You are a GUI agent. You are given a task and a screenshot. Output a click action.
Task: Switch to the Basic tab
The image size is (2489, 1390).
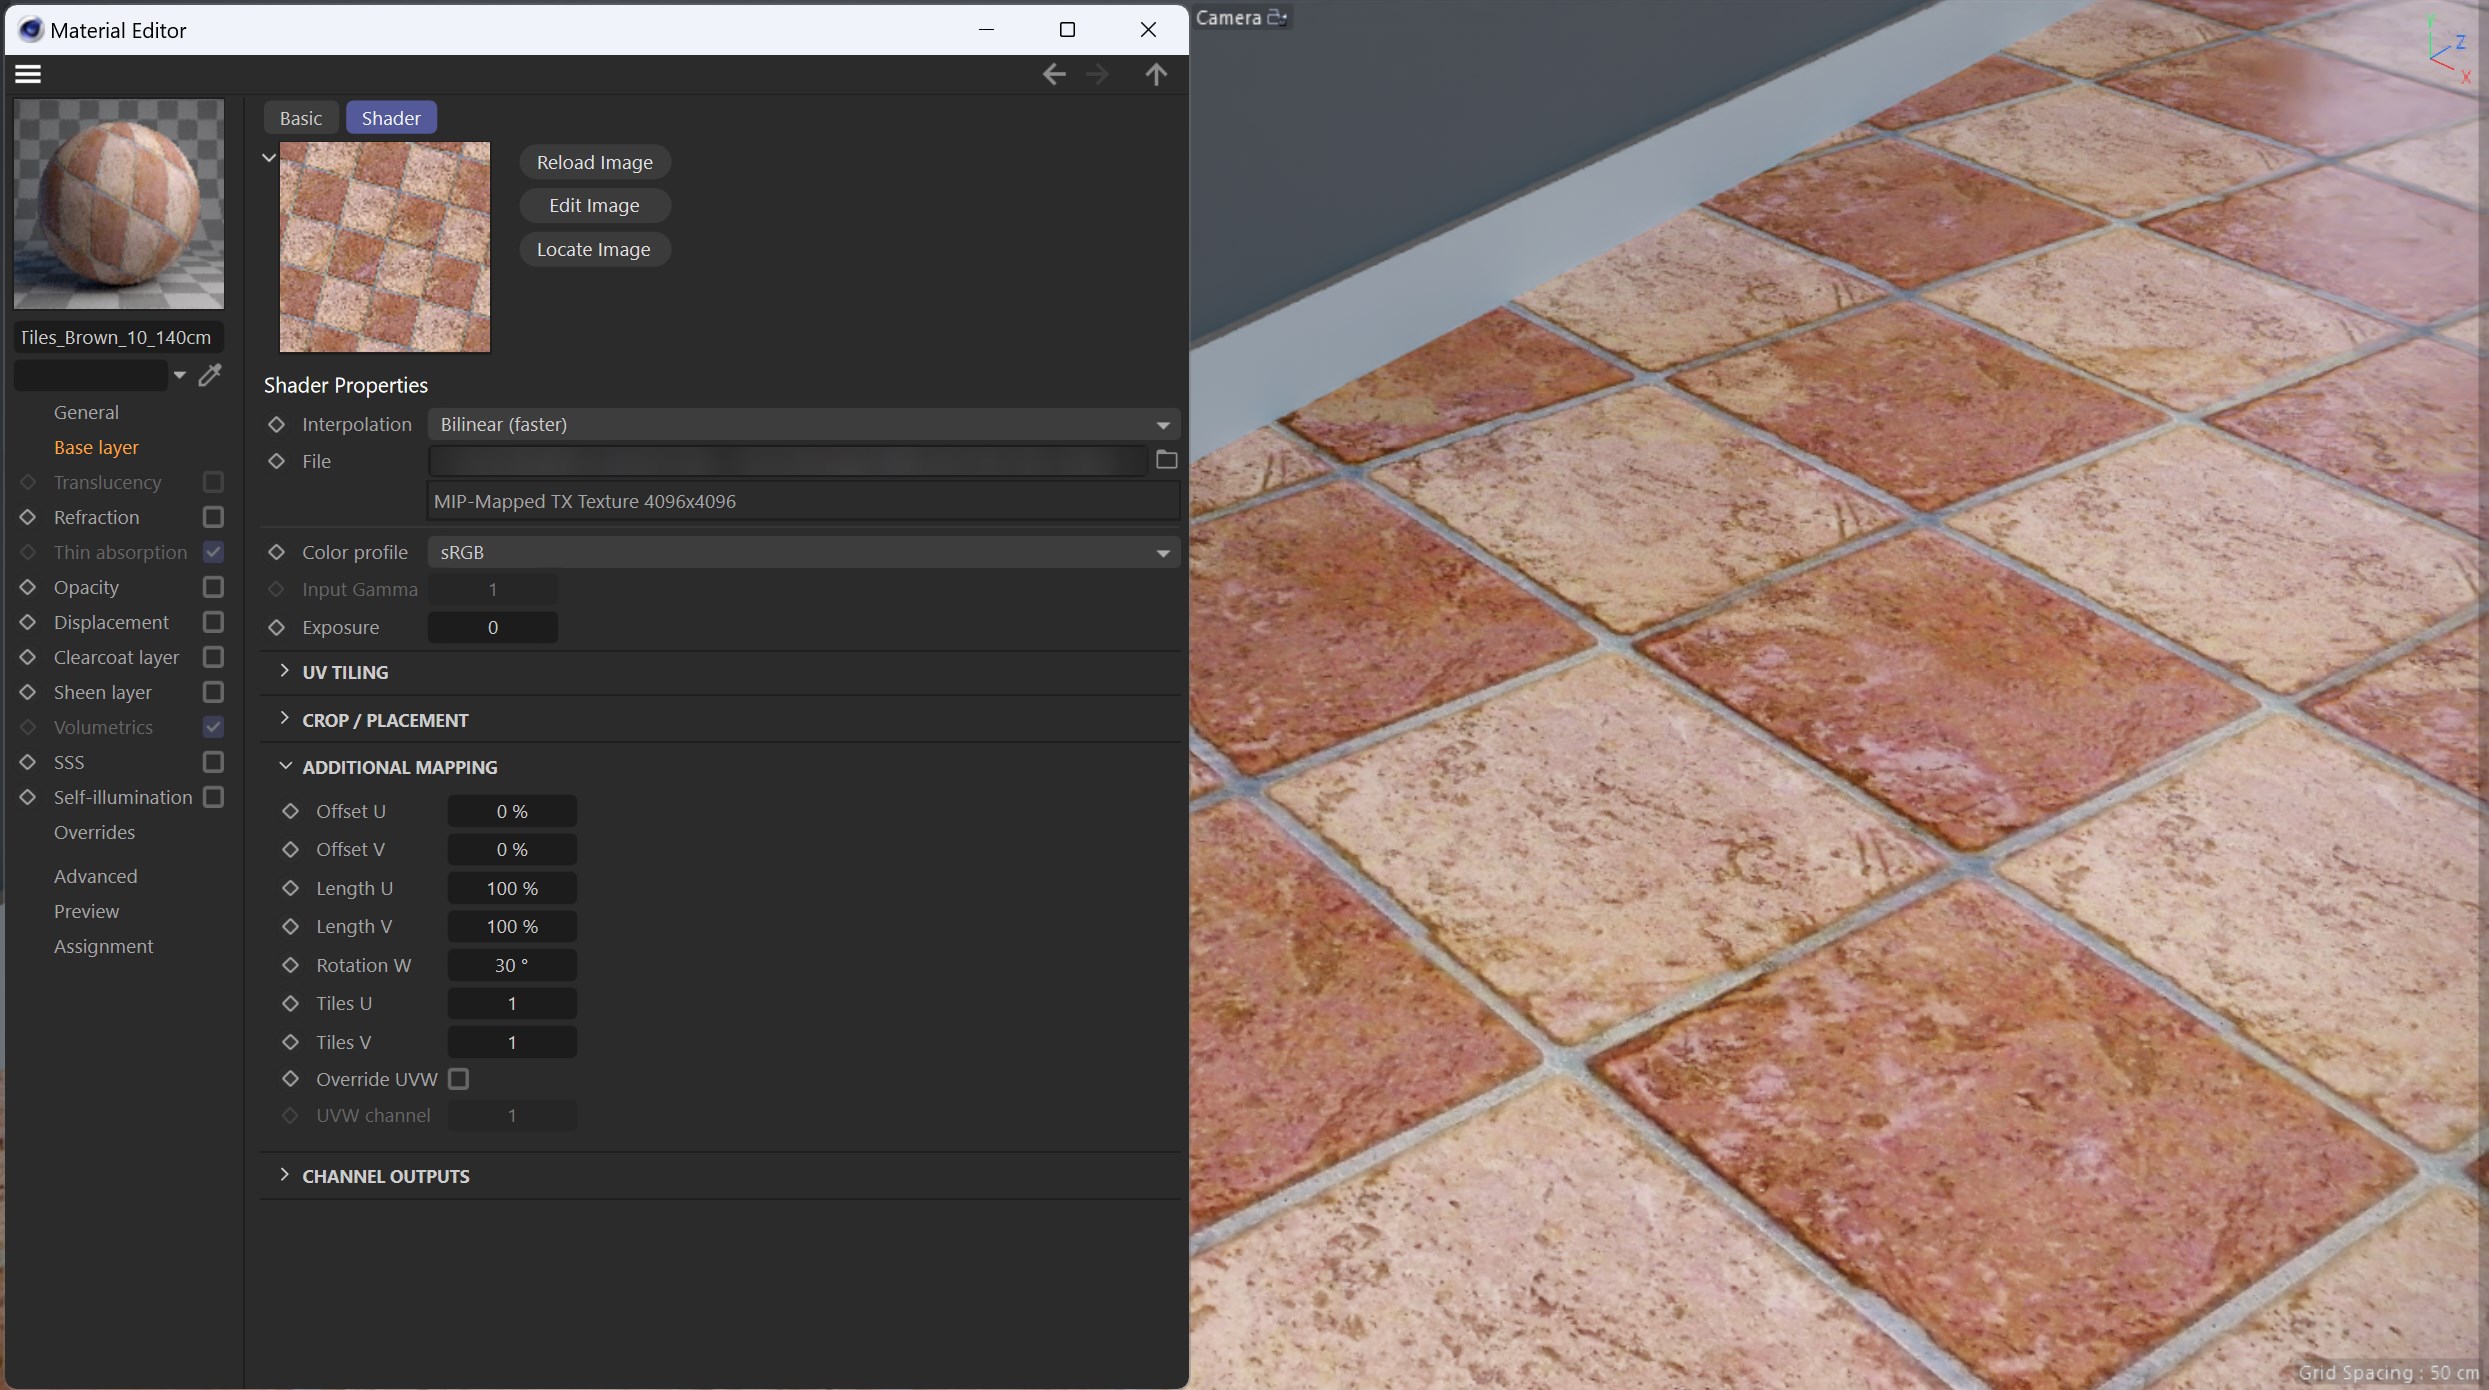point(301,118)
